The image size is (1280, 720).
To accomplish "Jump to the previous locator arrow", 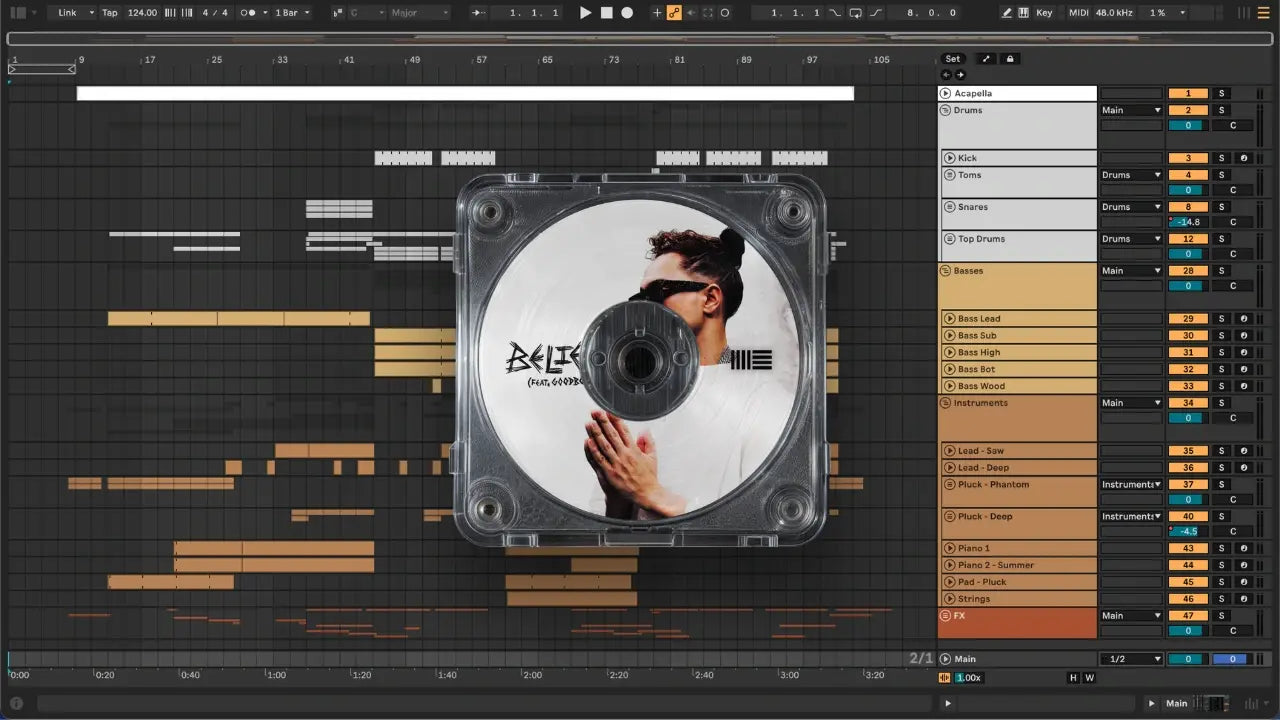I will tap(947, 75).
